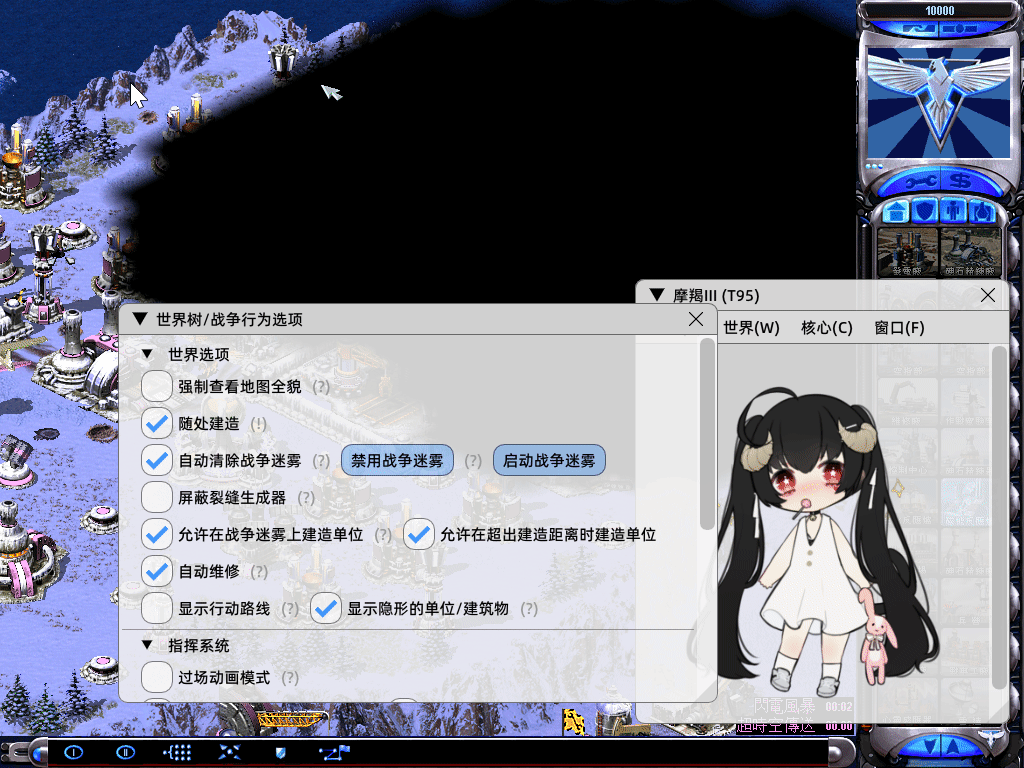Uncheck the 显示隐形的单位/建筑物 checkbox
The width and height of the screenshot is (1024, 768).
pos(326,609)
